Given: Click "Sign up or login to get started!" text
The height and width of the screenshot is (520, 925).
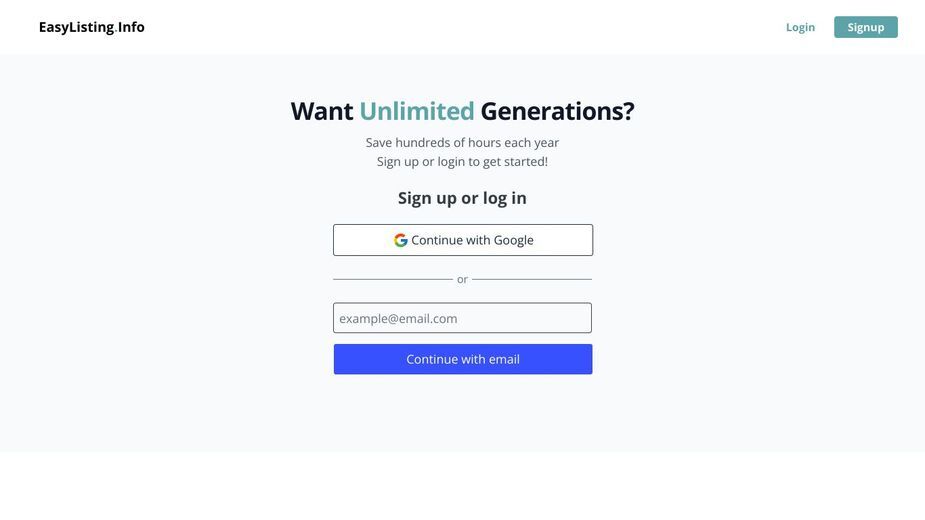Looking at the screenshot, I should (x=462, y=162).
